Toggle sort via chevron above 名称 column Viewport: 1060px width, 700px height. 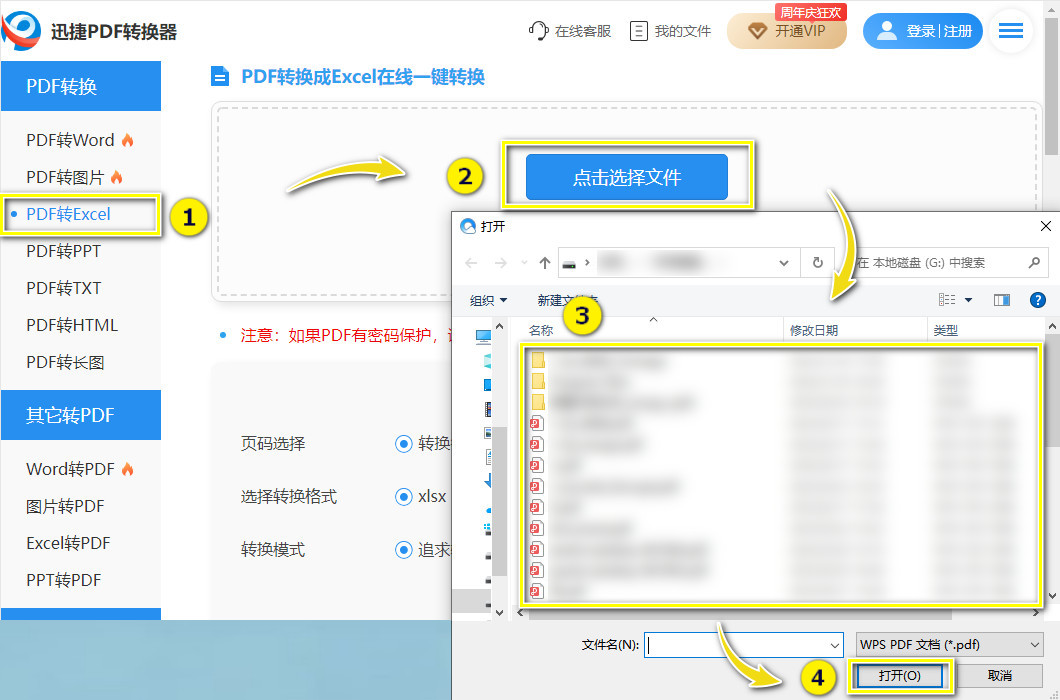tap(653, 320)
